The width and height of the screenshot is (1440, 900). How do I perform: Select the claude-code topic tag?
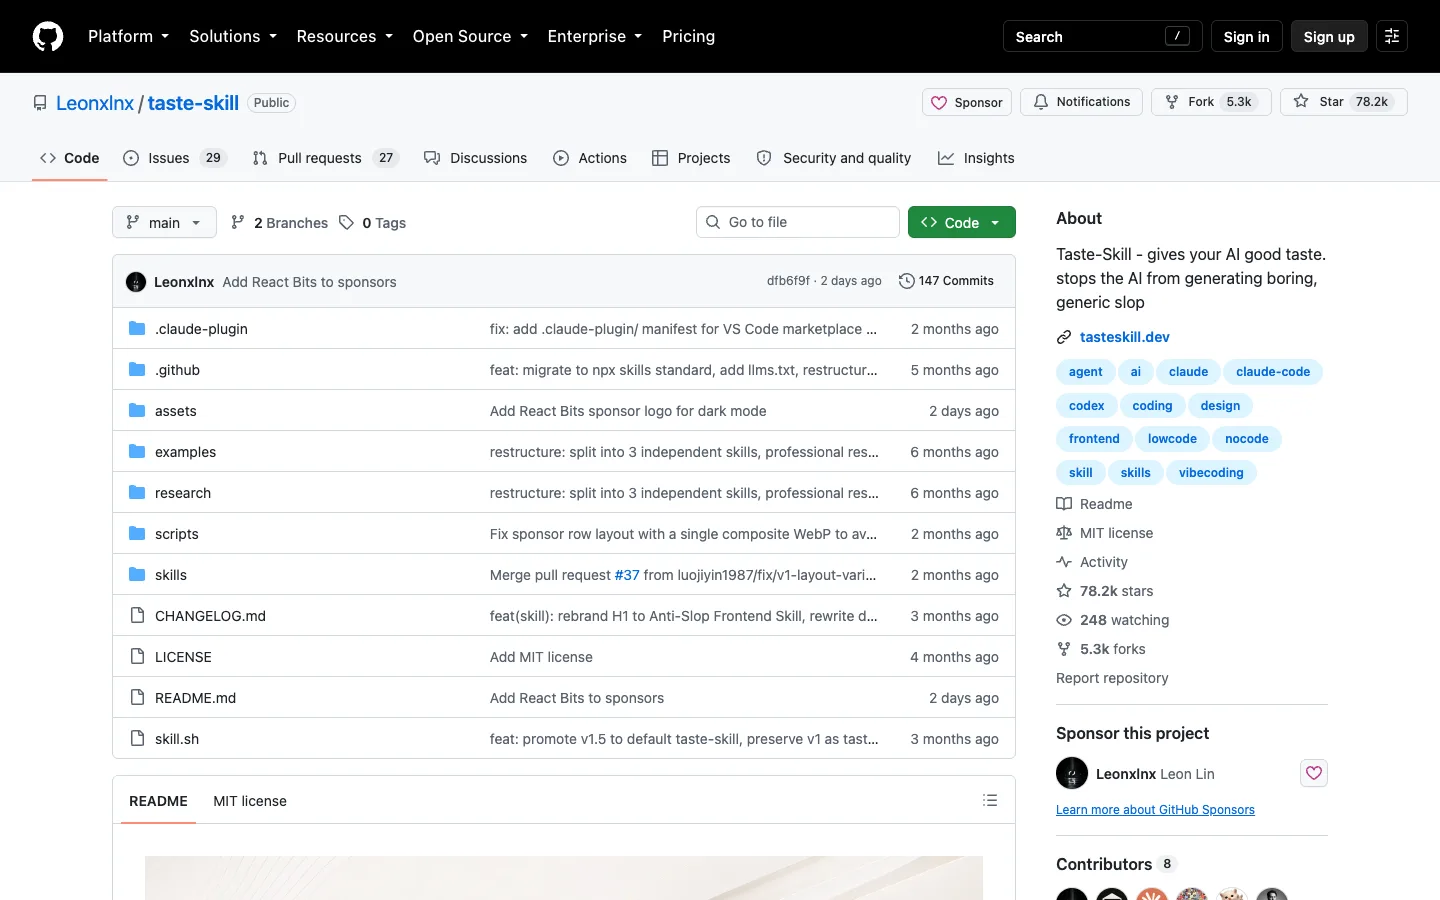point(1273,372)
